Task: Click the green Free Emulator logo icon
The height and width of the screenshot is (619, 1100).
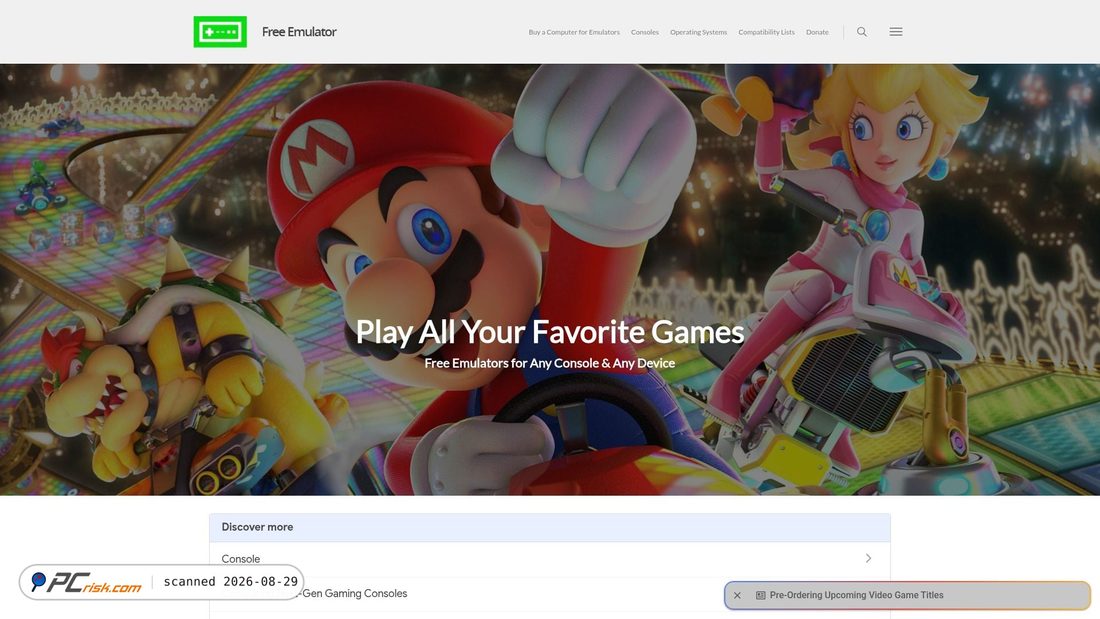Action: 220,32
